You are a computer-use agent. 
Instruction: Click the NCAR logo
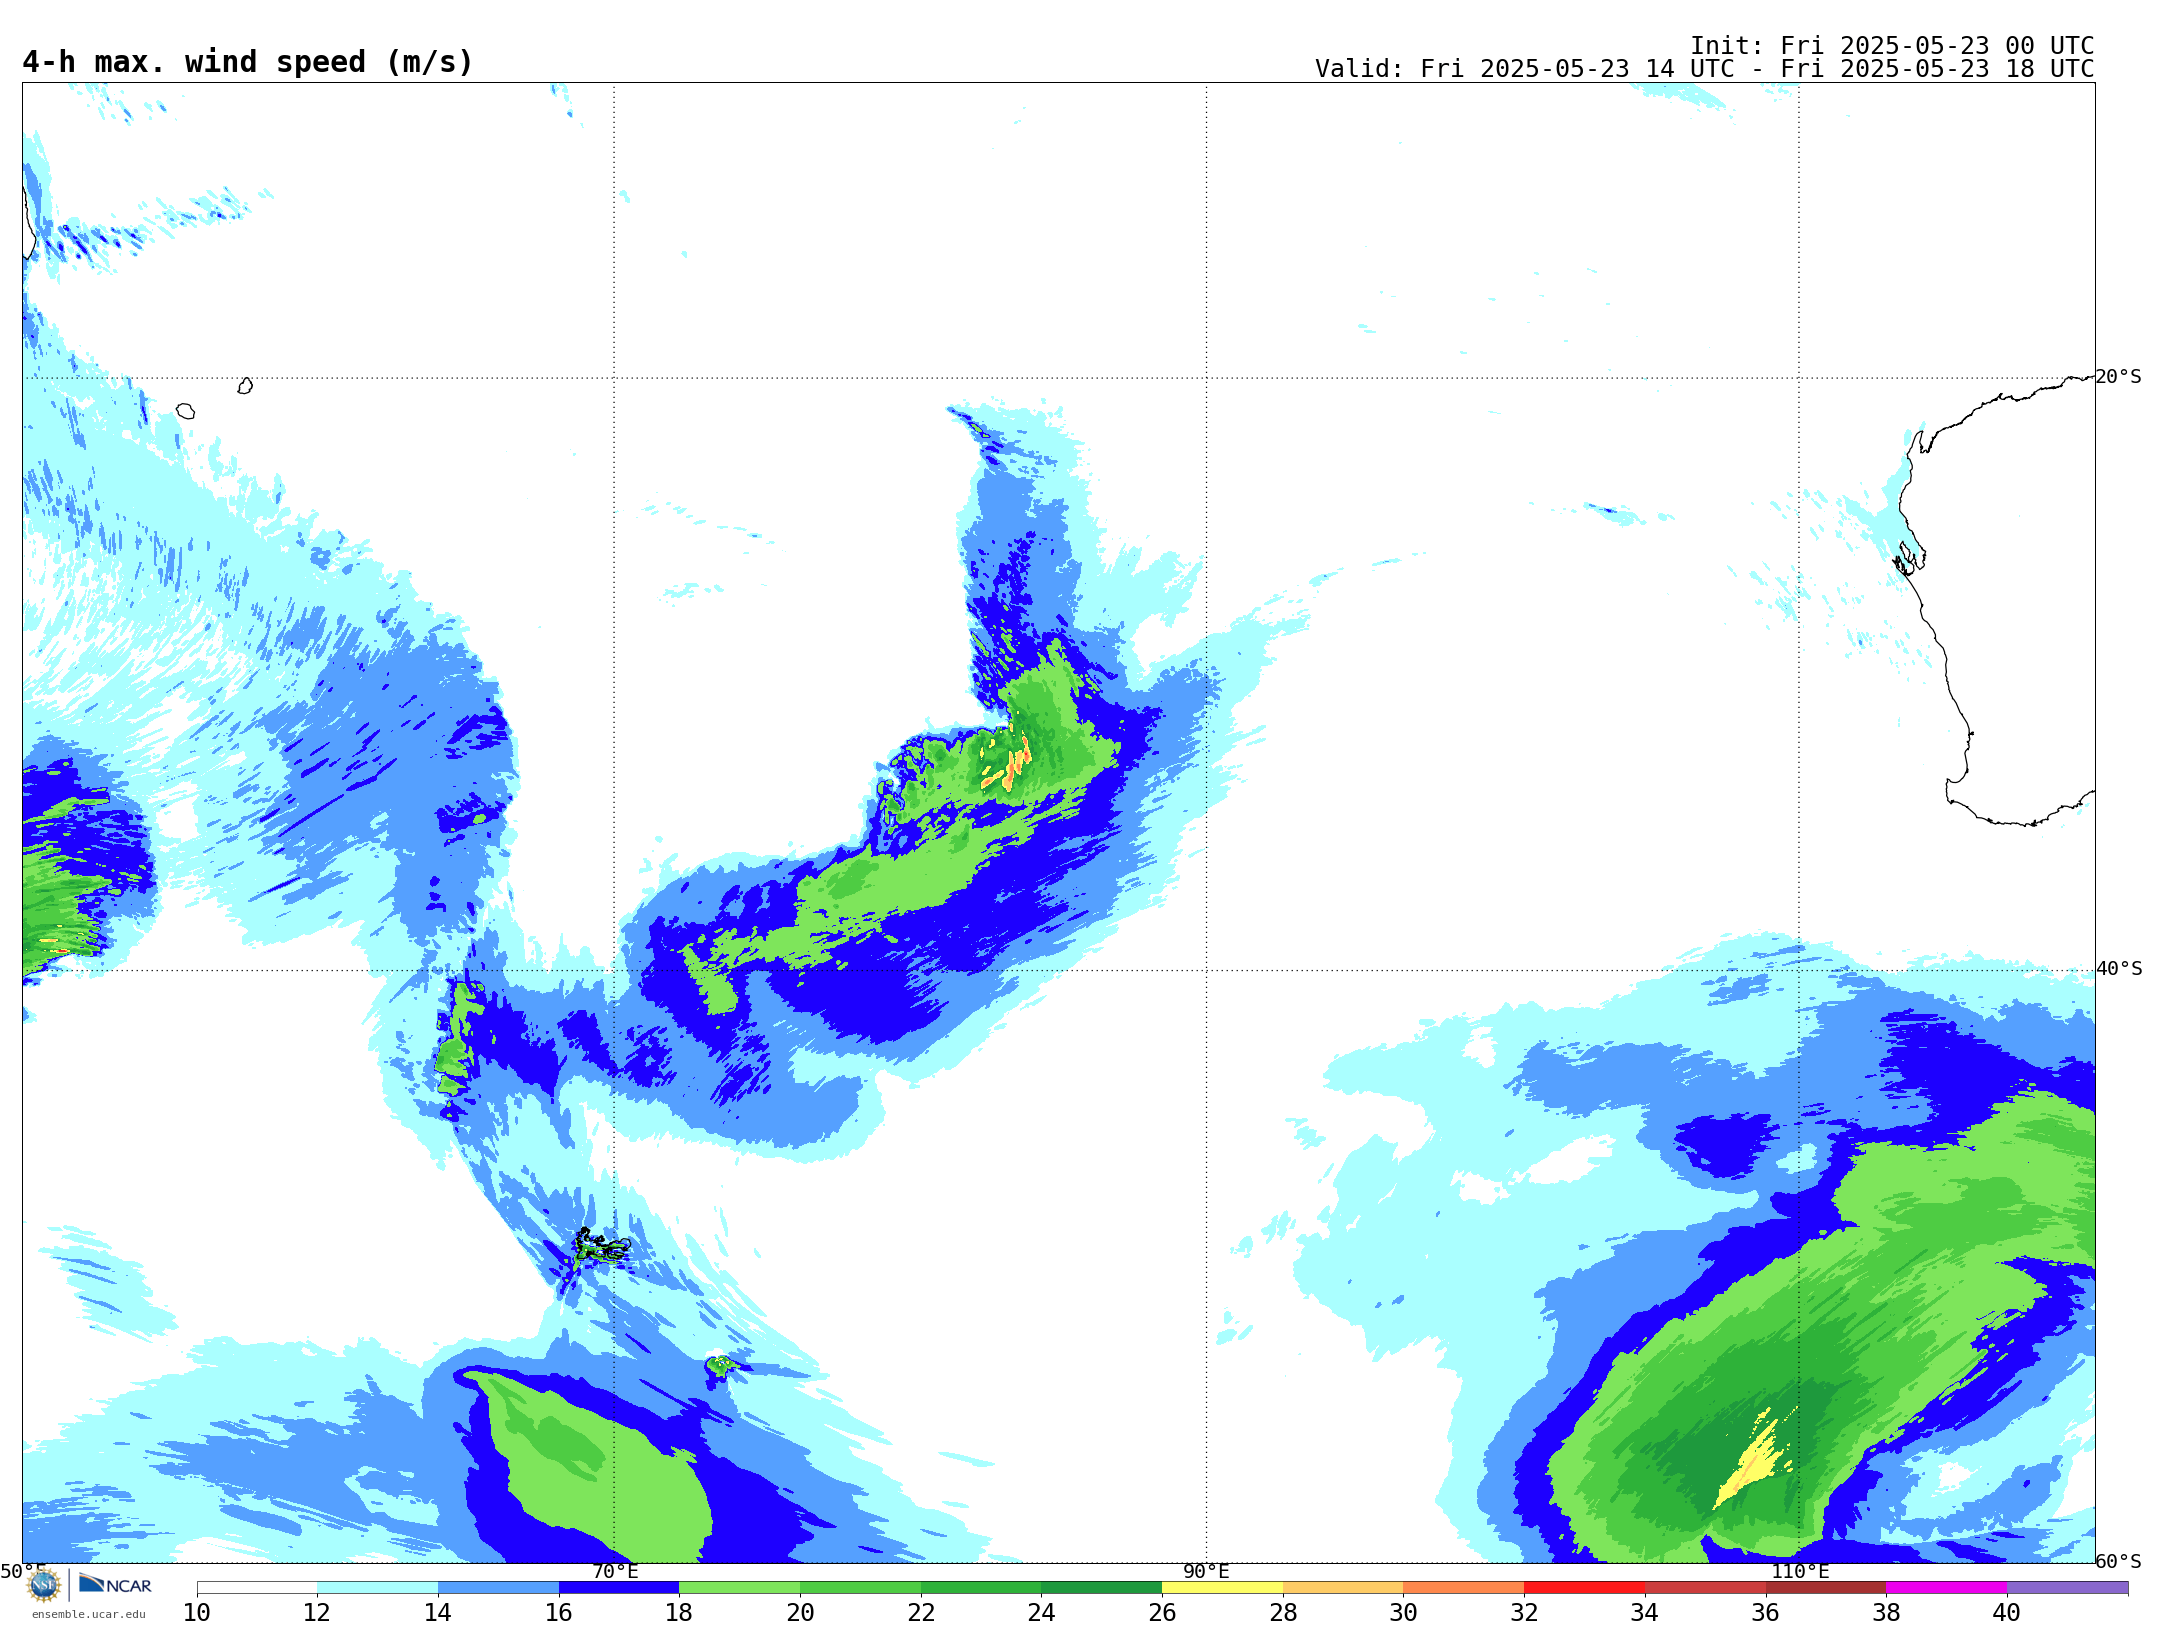[115, 1584]
